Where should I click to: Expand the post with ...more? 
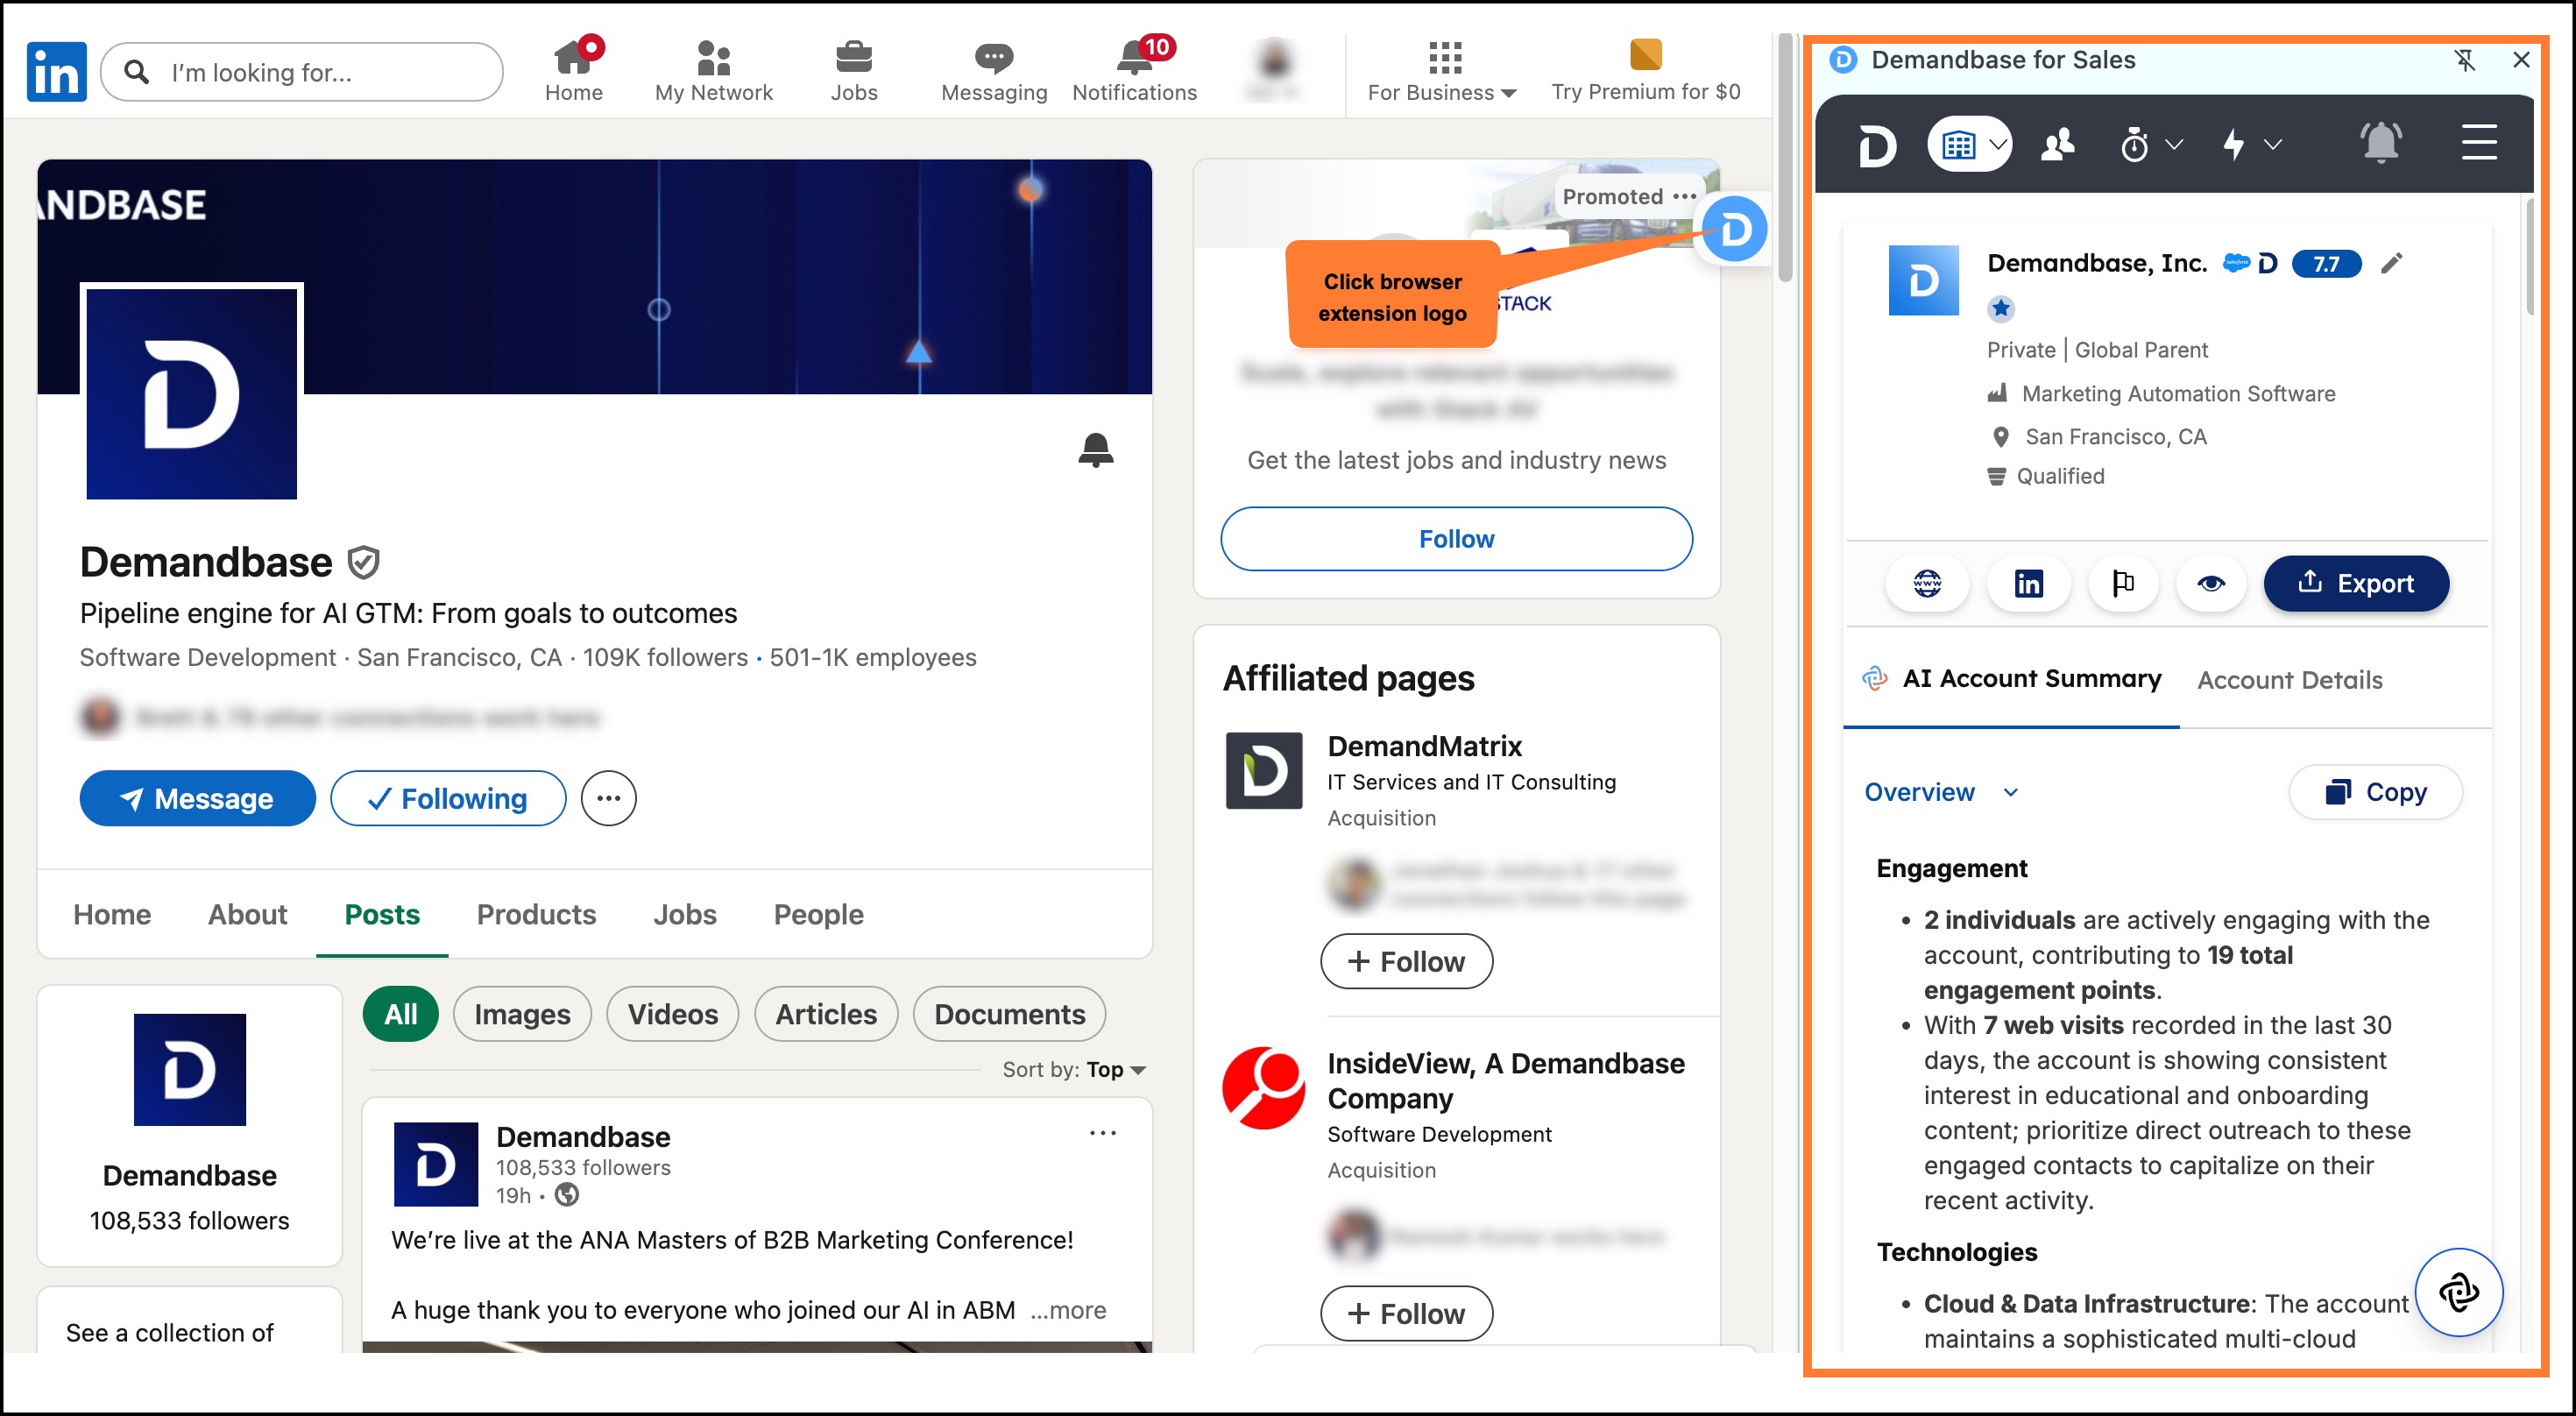[x=1068, y=1309]
